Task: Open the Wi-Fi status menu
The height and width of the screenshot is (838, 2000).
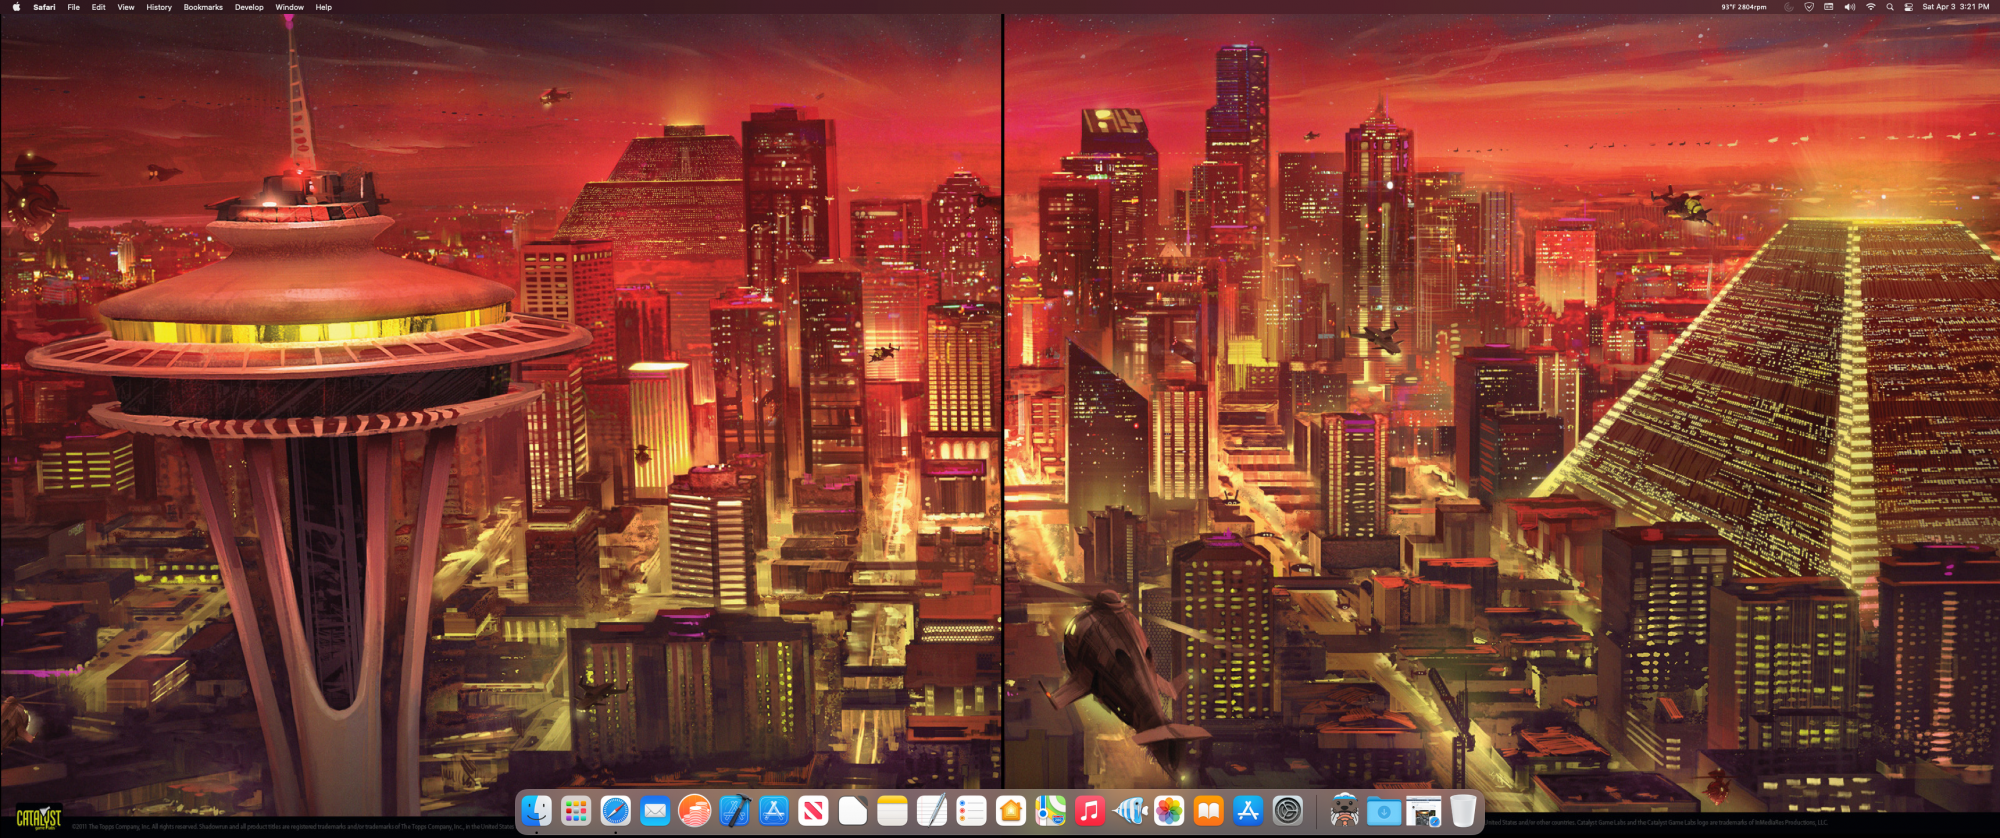Action: click(1870, 7)
